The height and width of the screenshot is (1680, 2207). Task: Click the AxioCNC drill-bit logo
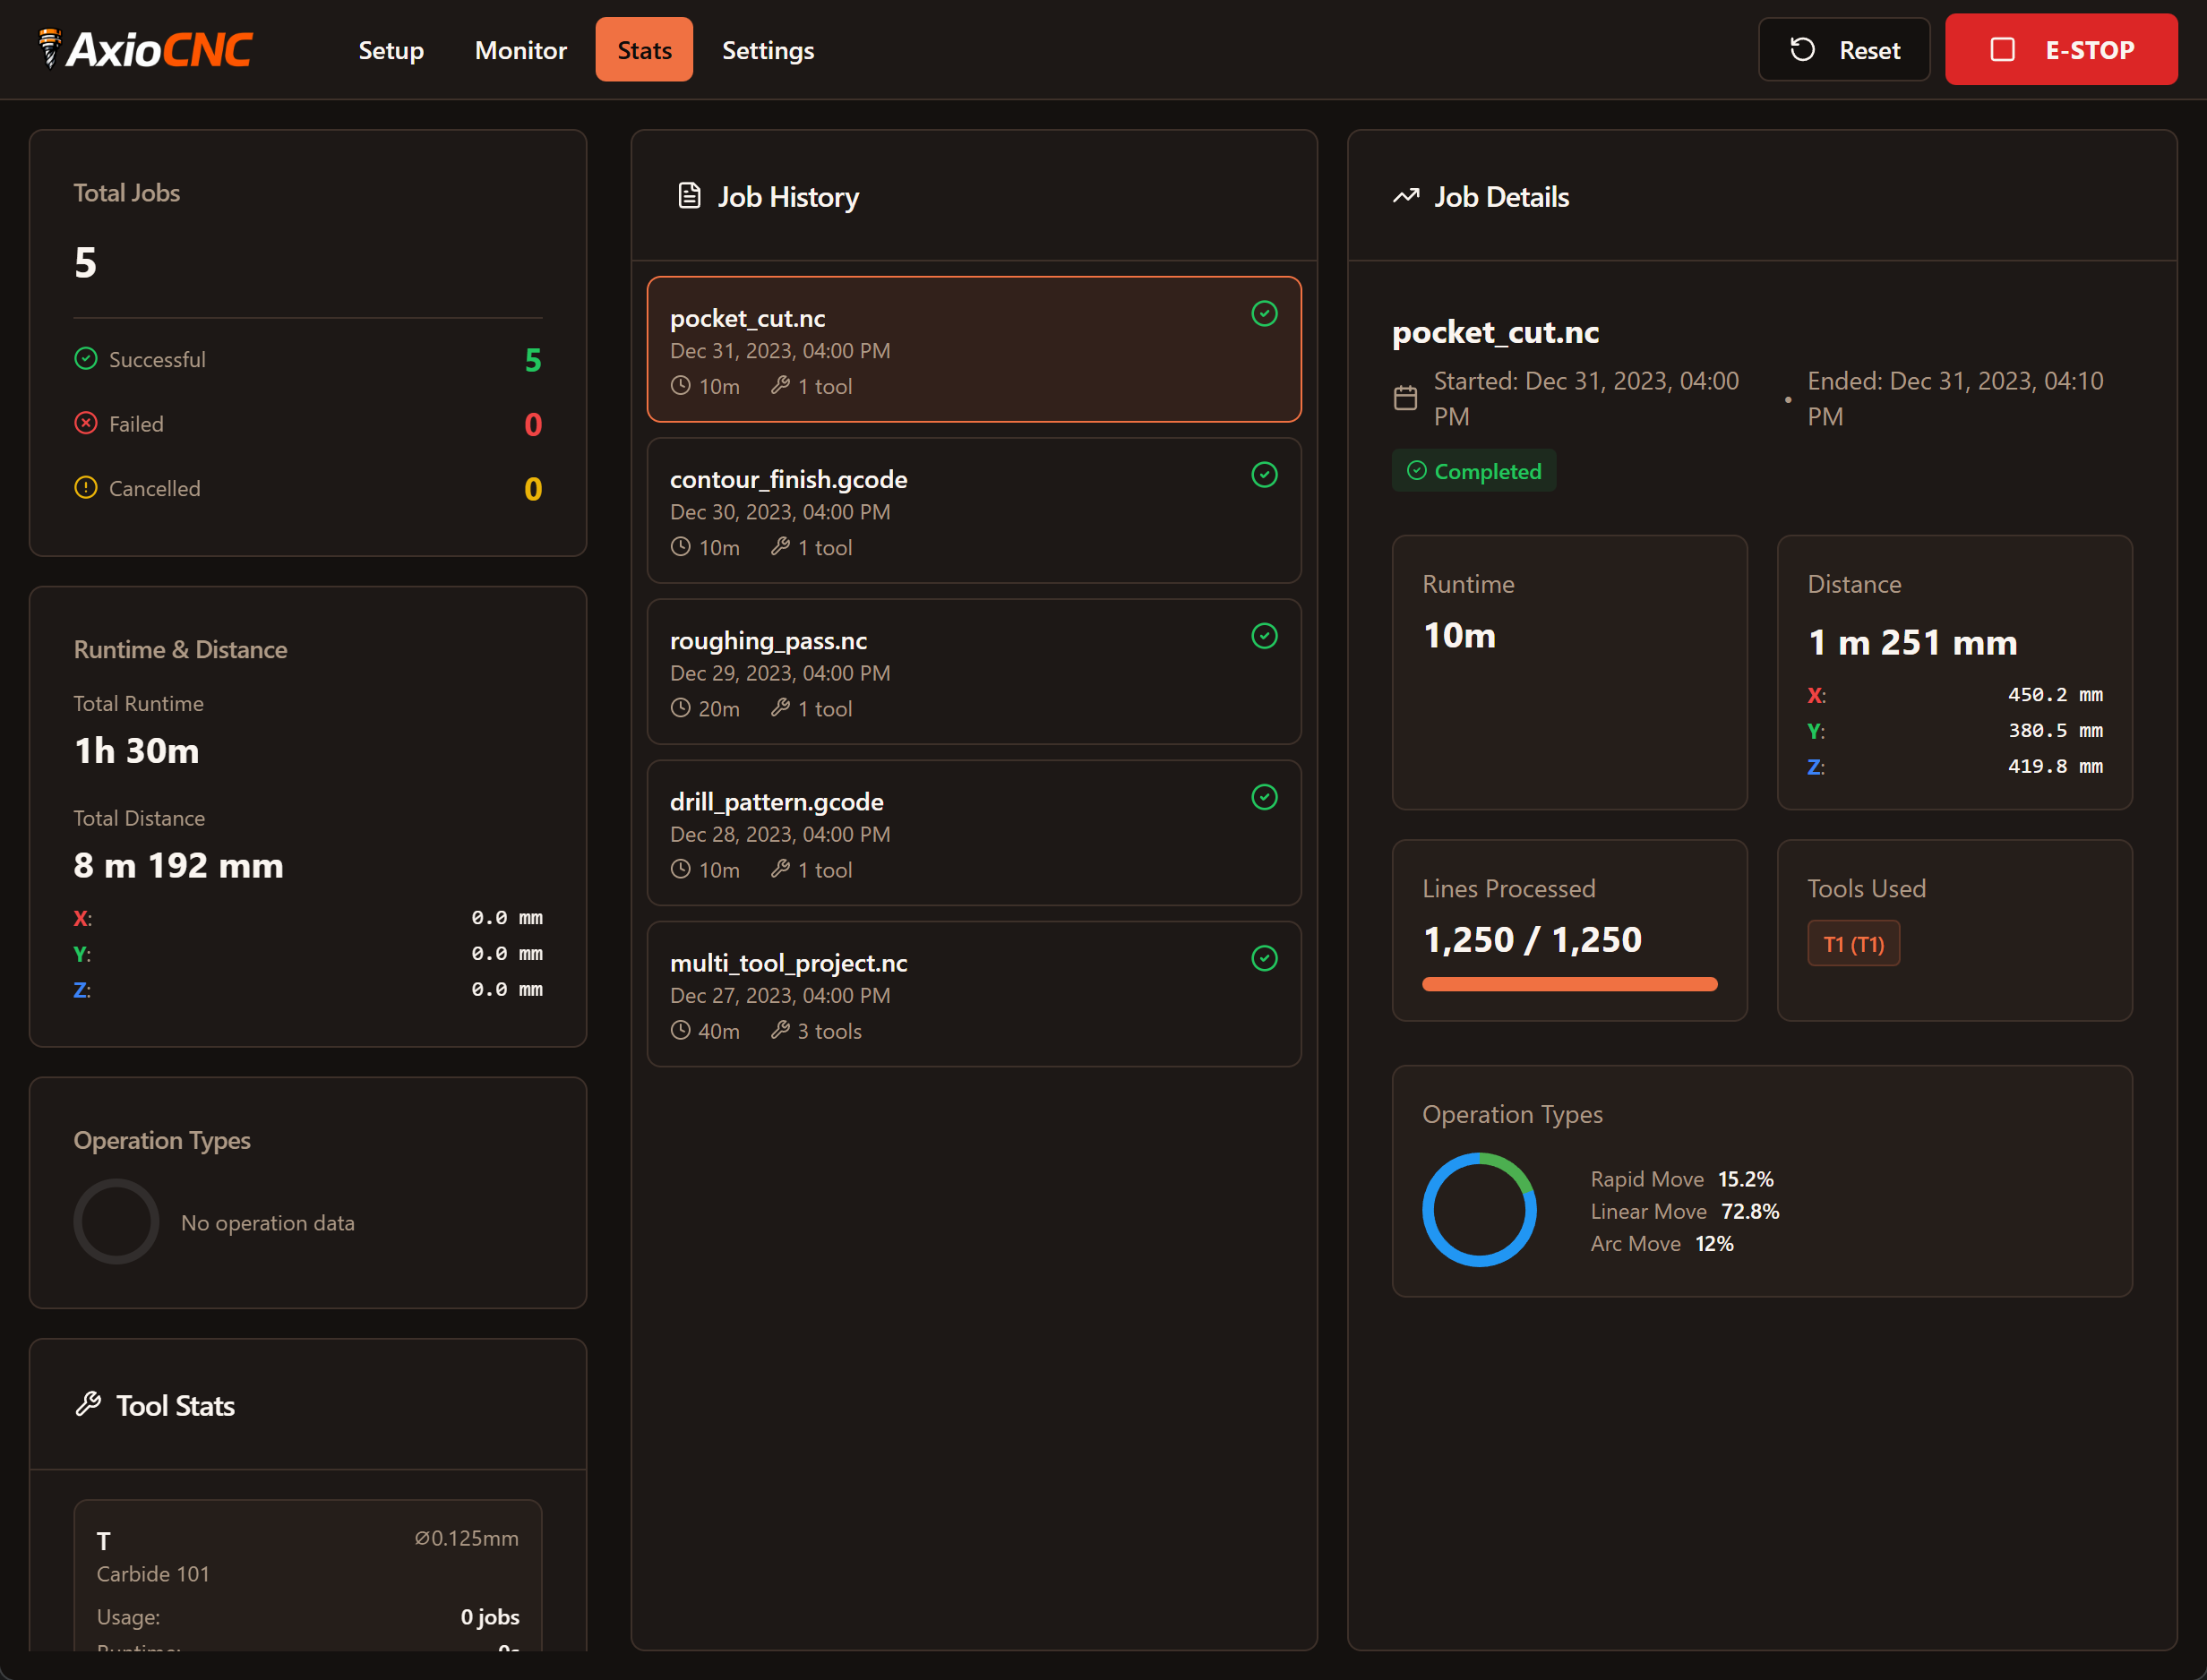point(48,48)
